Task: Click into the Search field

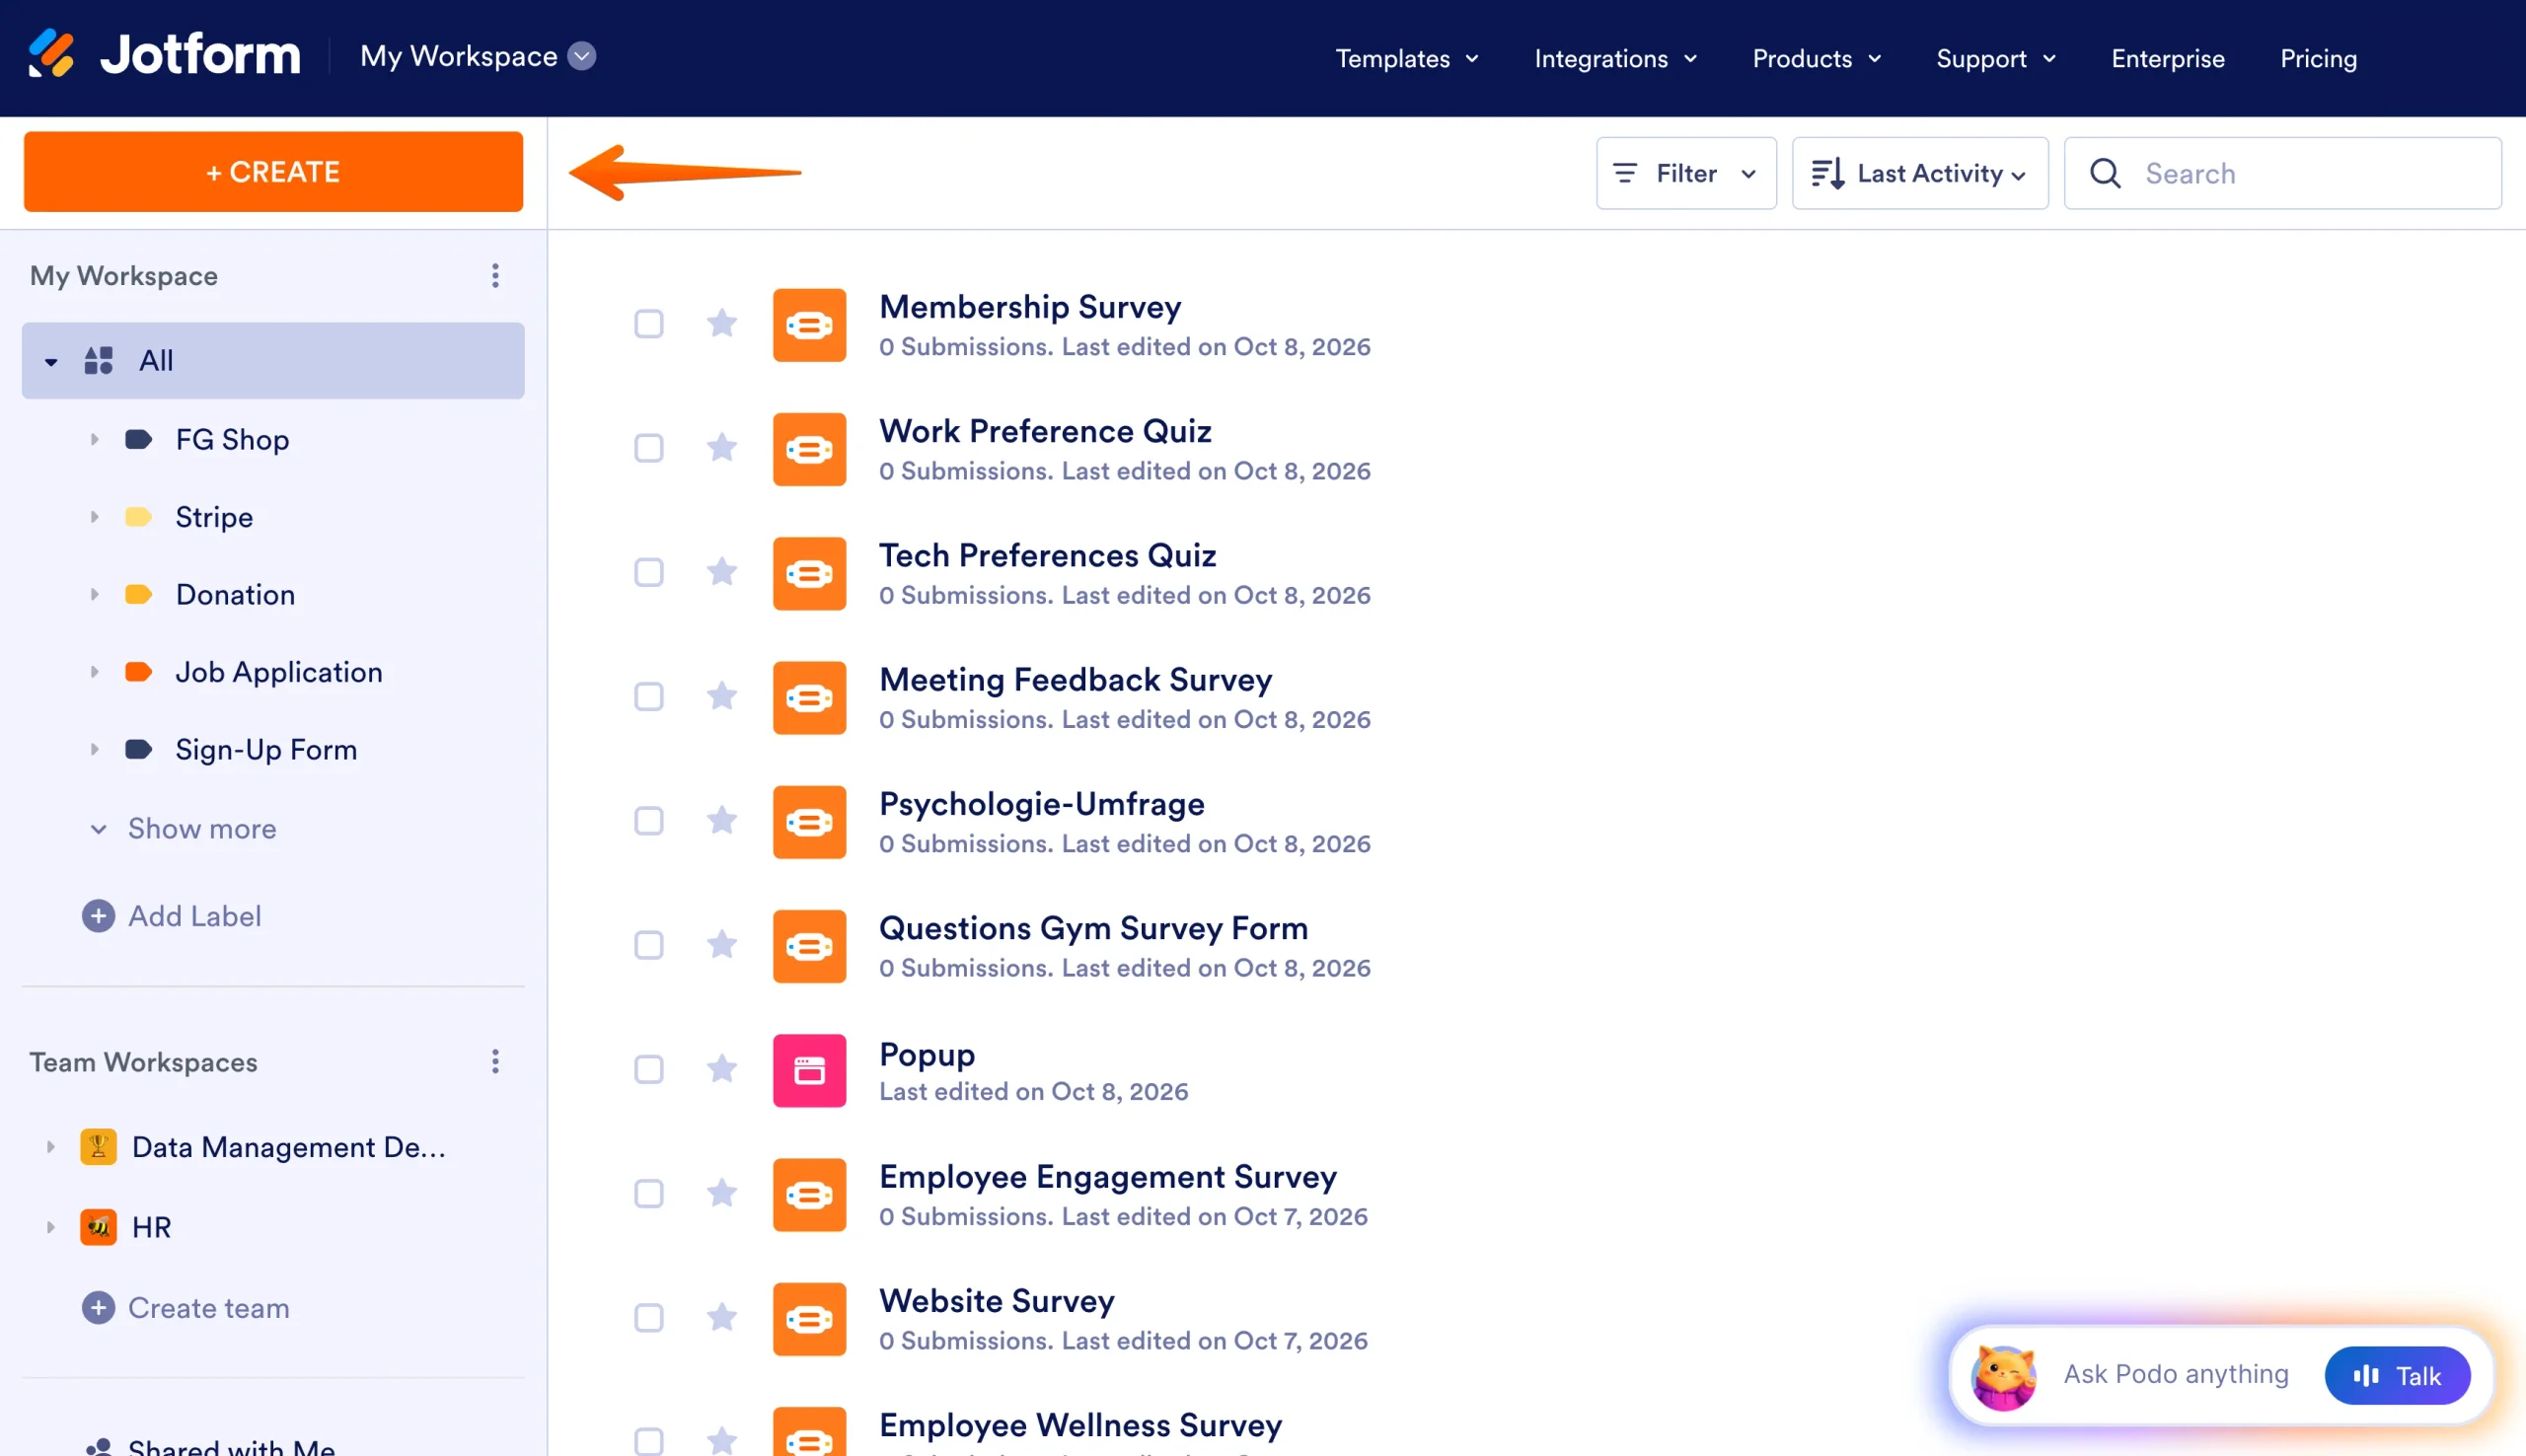Action: [2283, 174]
